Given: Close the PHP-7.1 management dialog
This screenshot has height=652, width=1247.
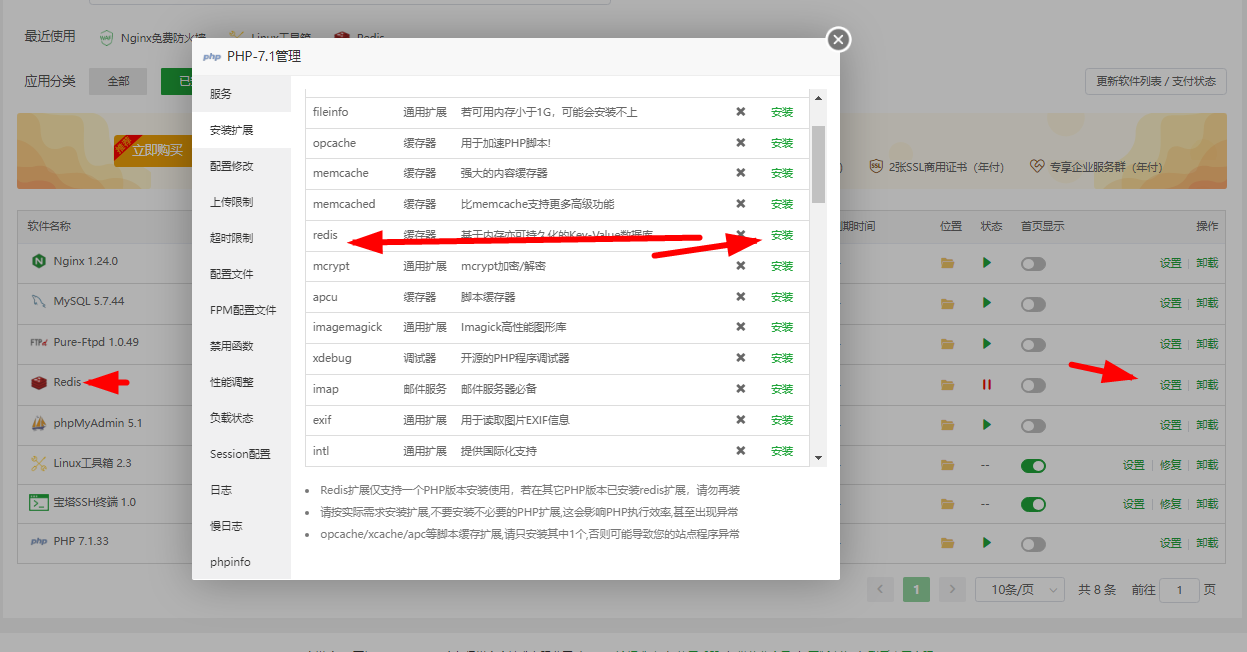Looking at the screenshot, I should tap(838, 39).
